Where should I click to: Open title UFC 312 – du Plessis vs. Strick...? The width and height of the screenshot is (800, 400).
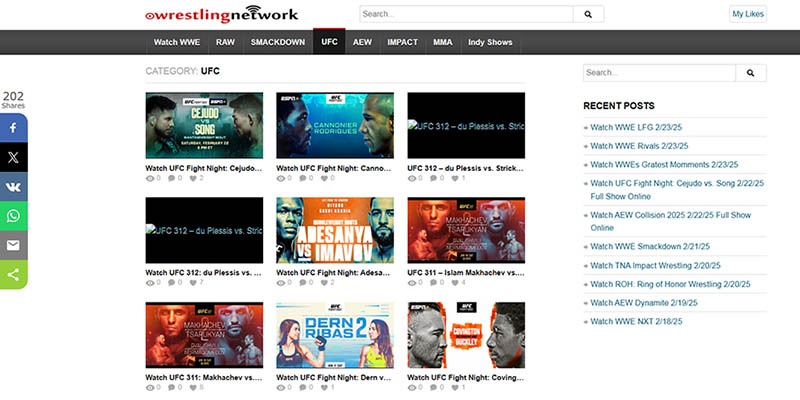pos(466,168)
